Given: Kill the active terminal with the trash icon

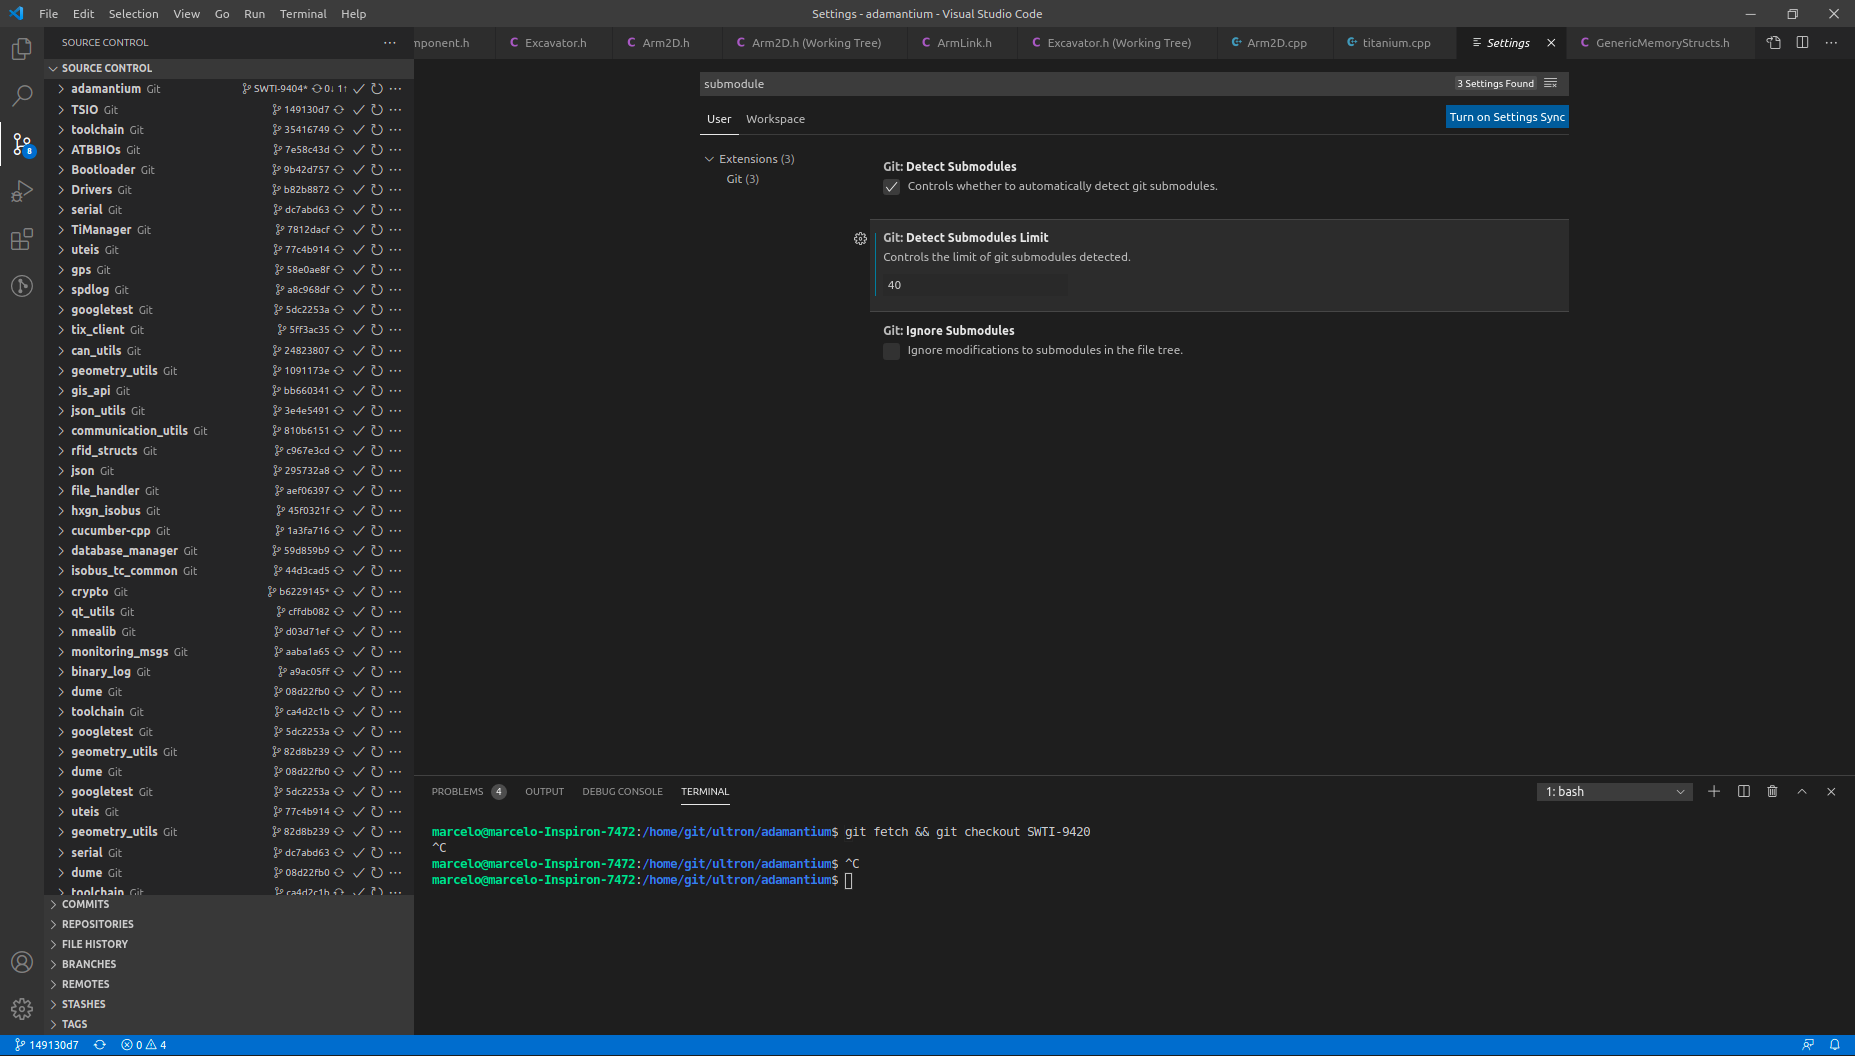Looking at the screenshot, I should [x=1772, y=791].
